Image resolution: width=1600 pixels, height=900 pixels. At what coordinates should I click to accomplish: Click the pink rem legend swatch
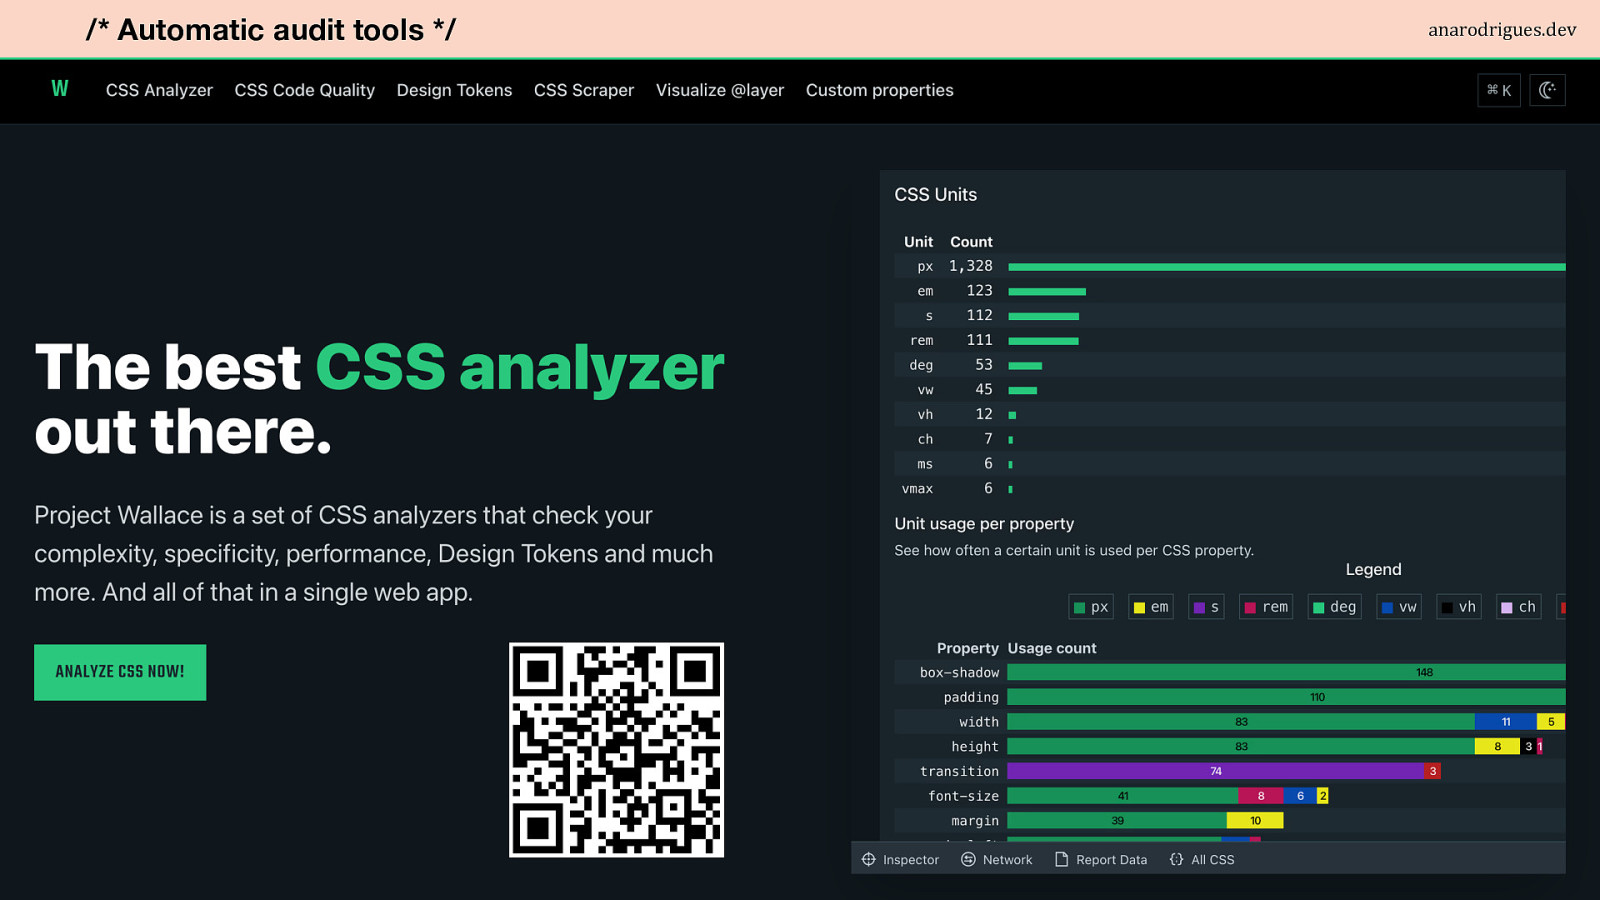(1250, 607)
